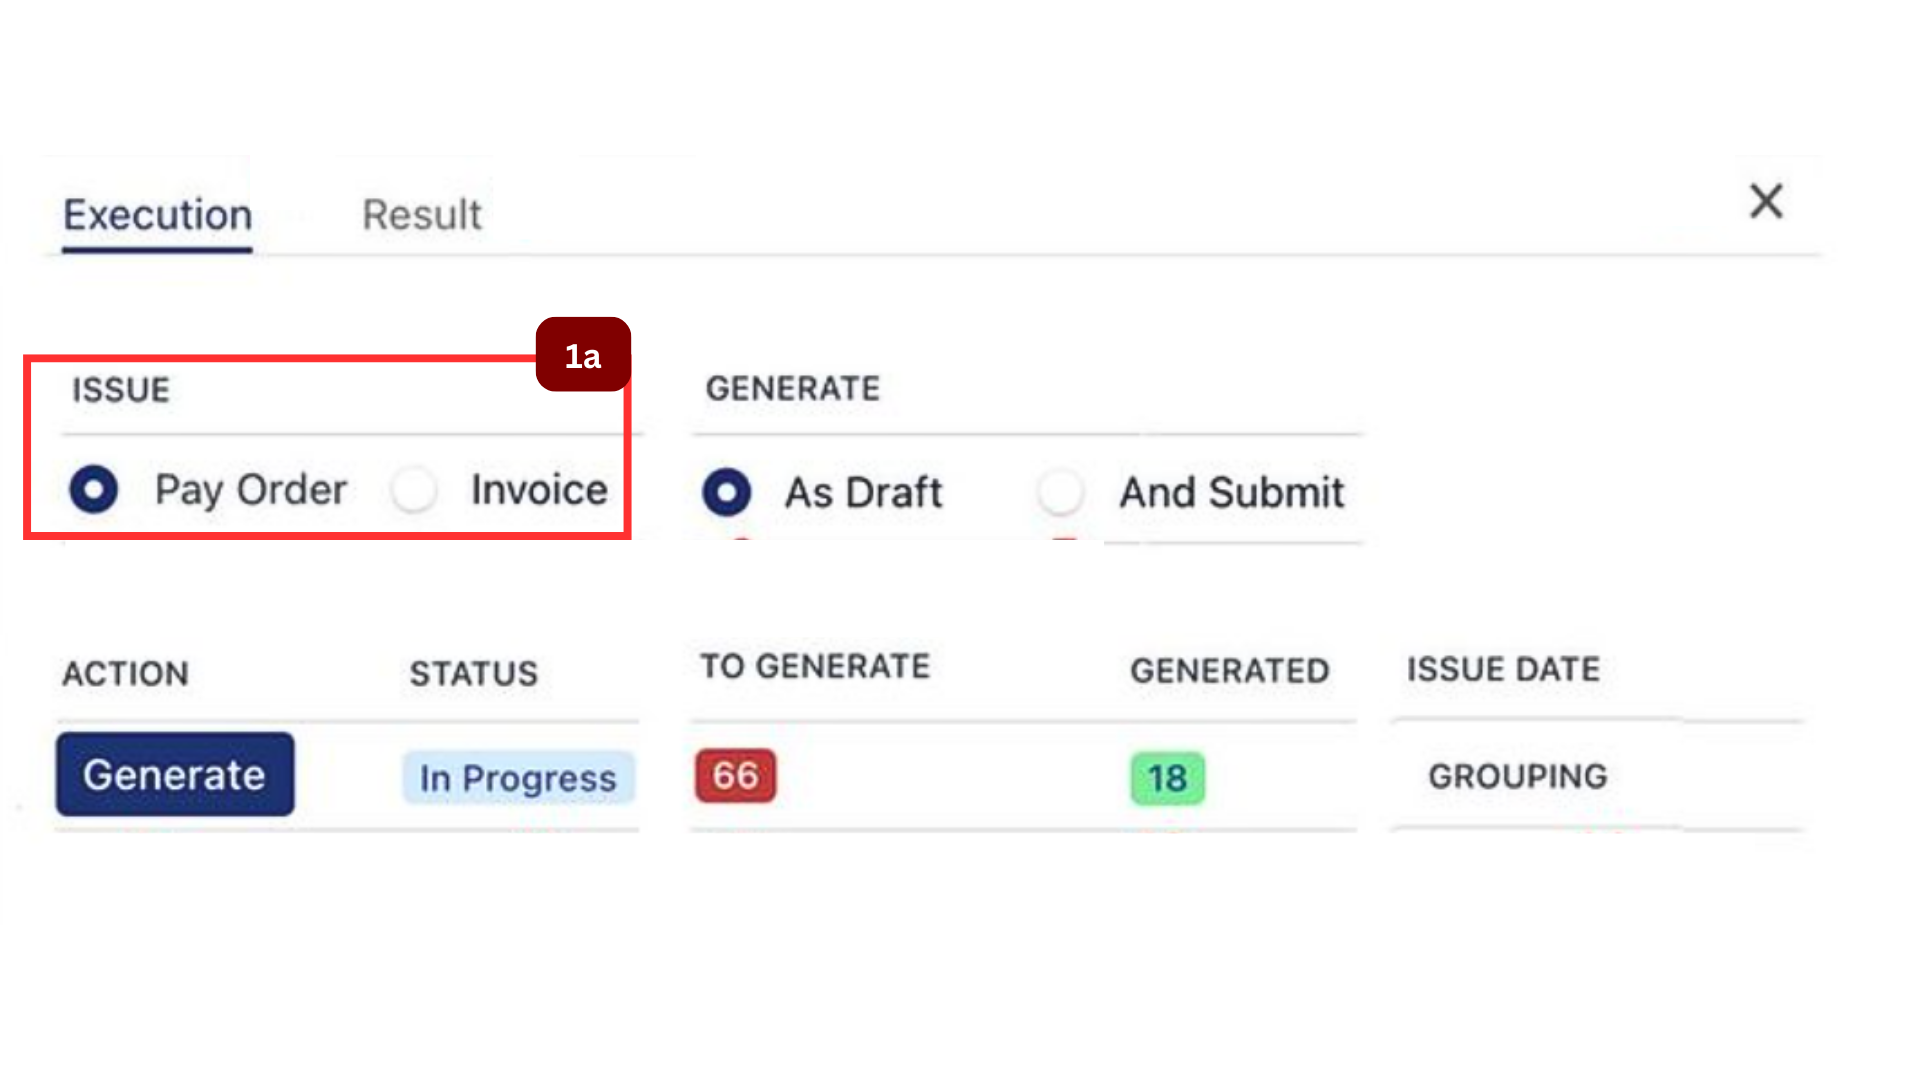Click the Generate button
The height and width of the screenshot is (1080, 1920).
[x=174, y=774]
